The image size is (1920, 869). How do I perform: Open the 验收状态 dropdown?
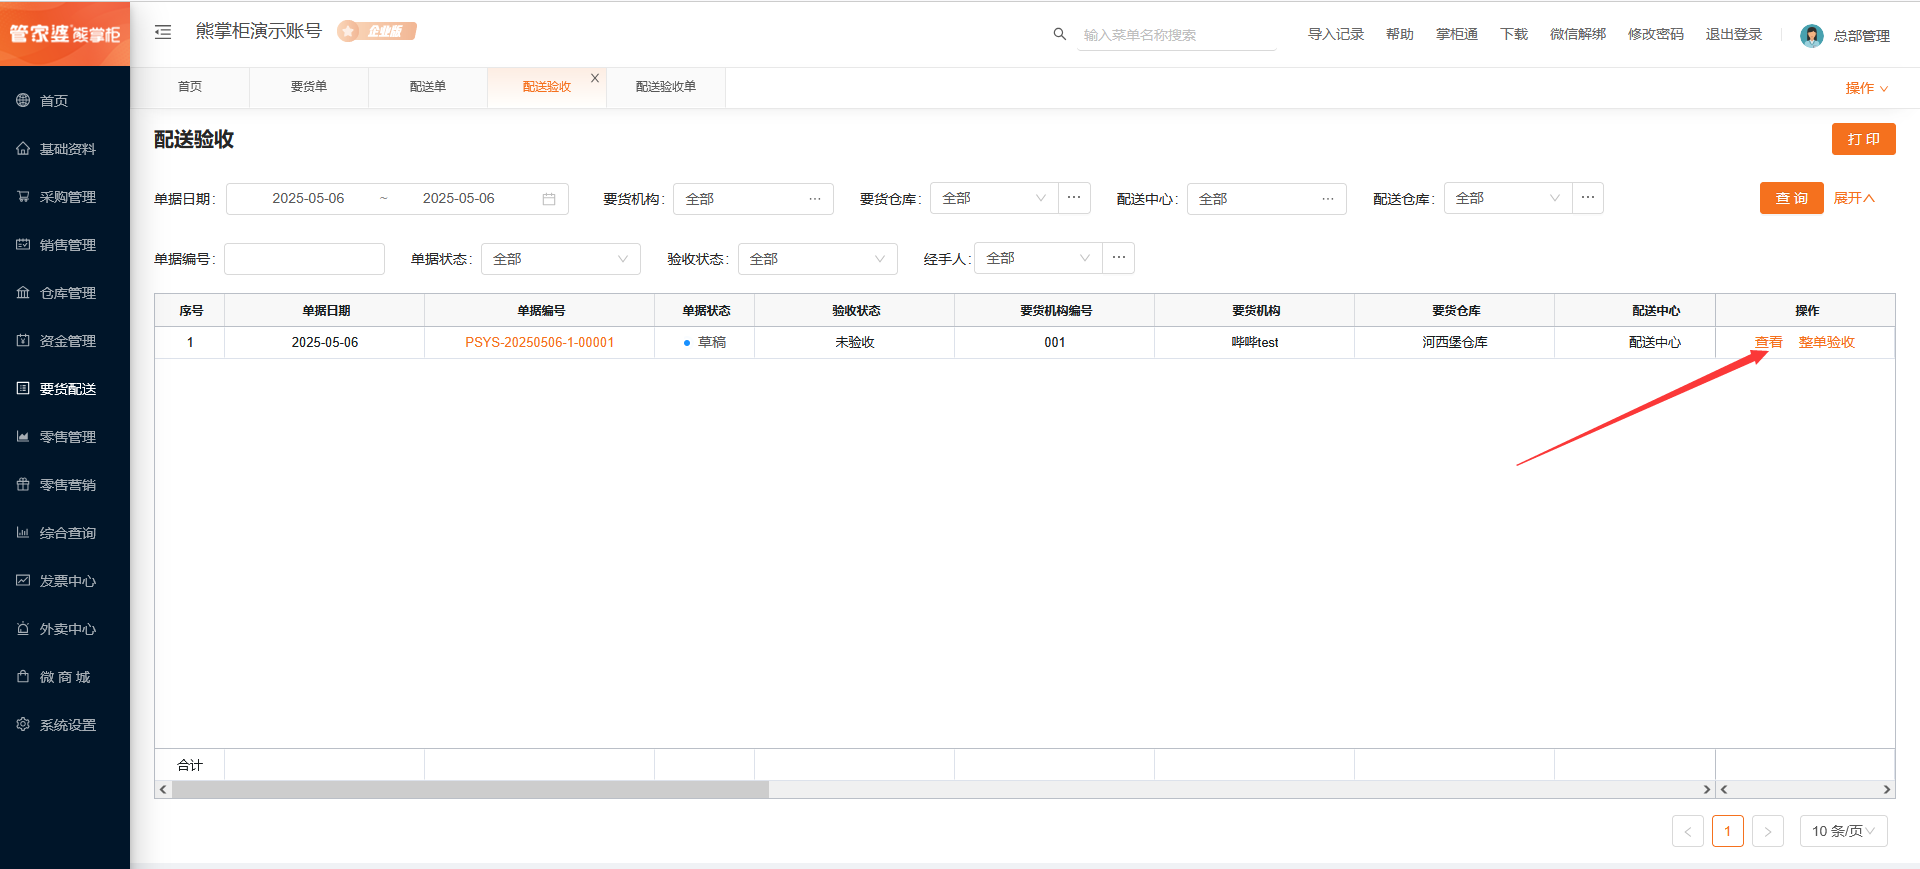tap(817, 259)
